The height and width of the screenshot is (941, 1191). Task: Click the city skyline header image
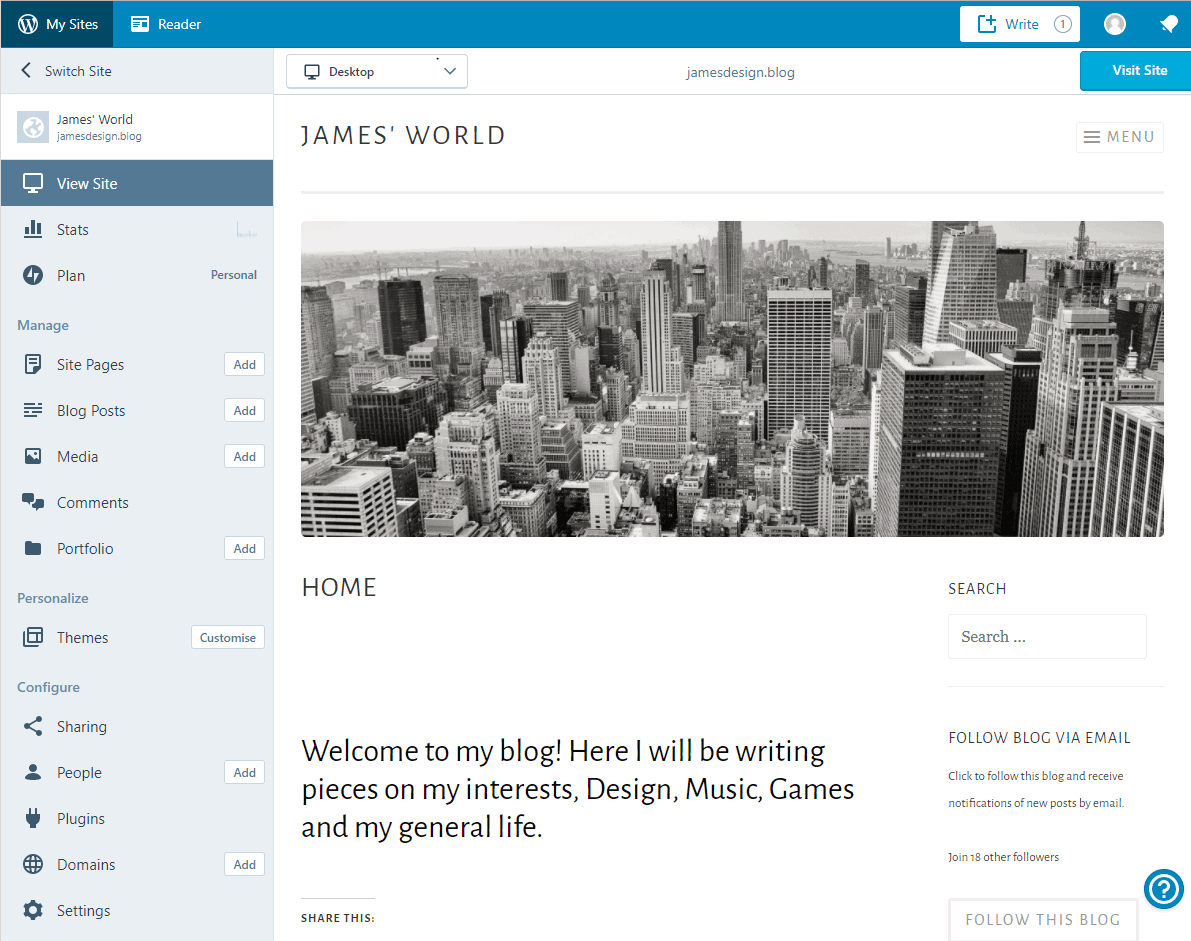732,379
